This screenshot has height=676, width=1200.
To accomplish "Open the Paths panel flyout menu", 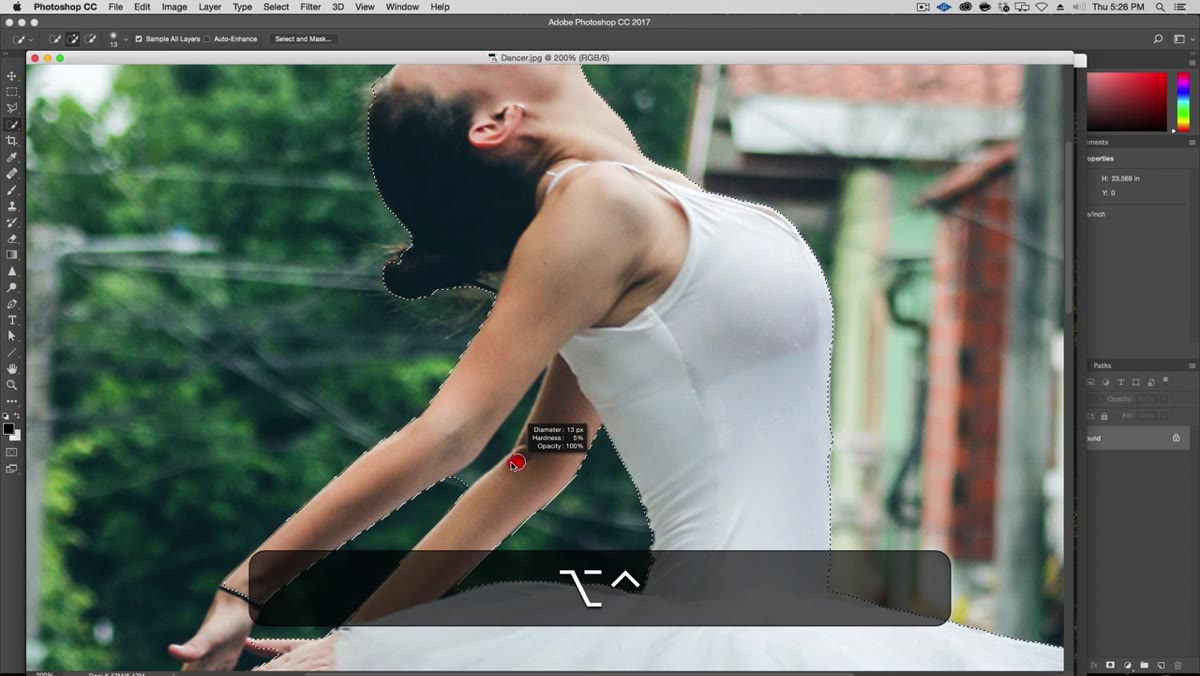I will tap(1192, 365).
